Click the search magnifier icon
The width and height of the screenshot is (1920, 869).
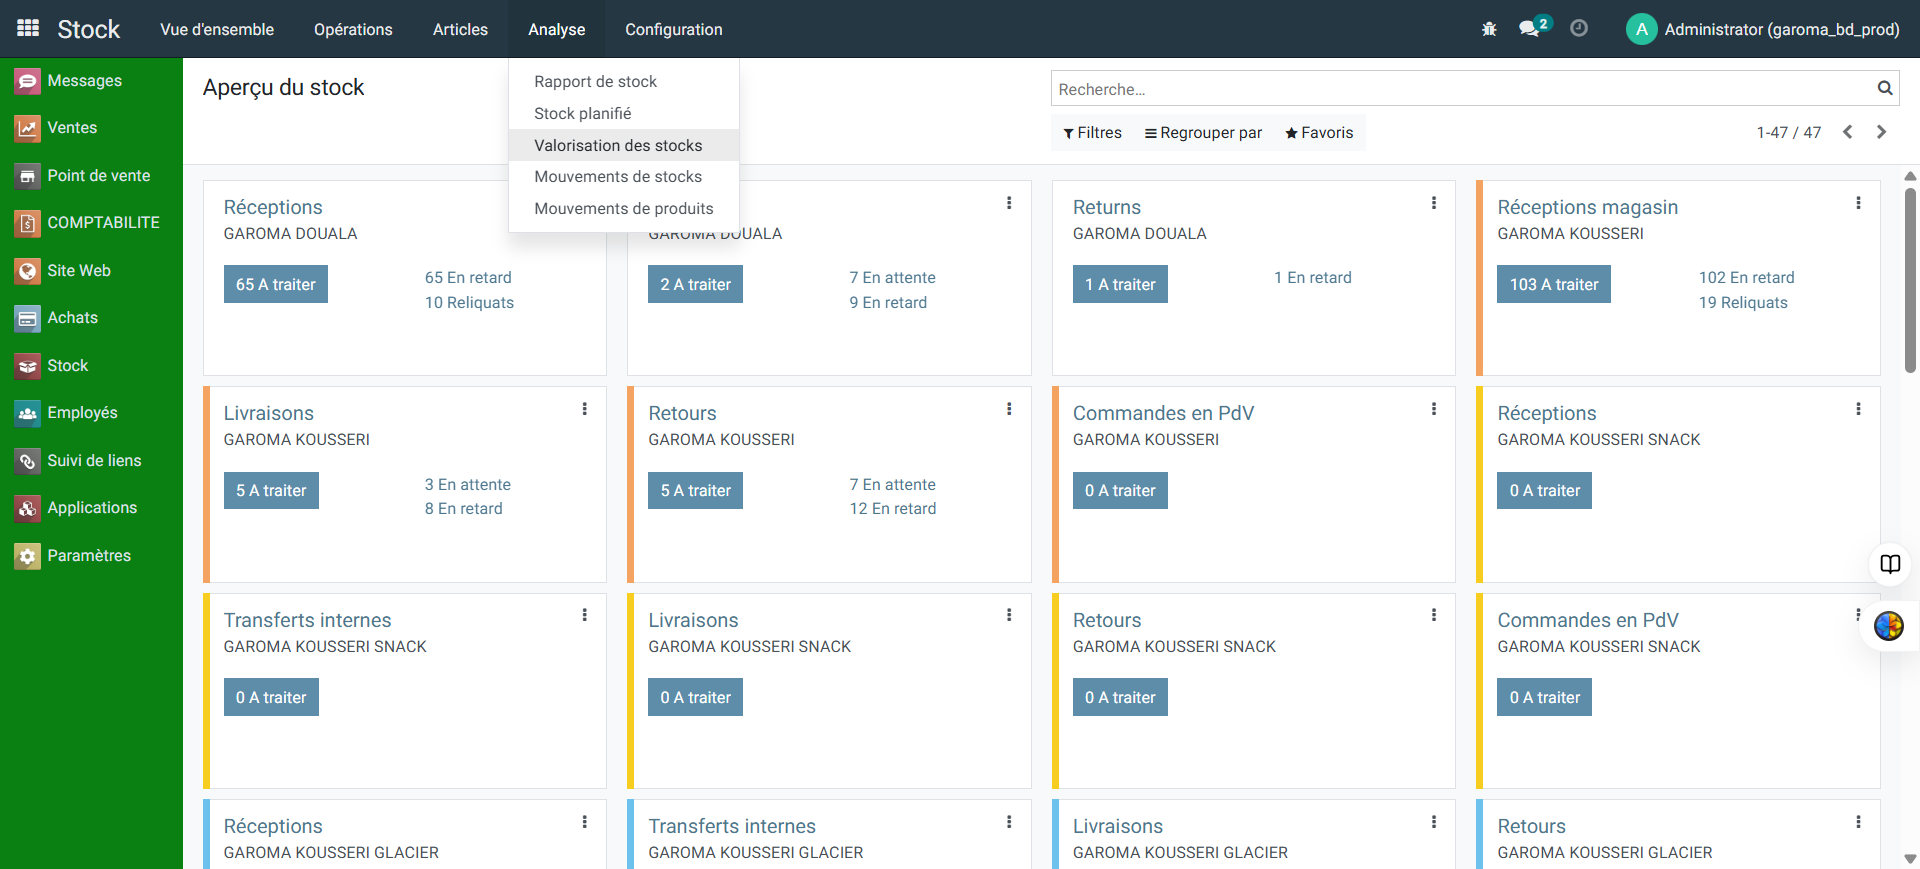[1885, 89]
